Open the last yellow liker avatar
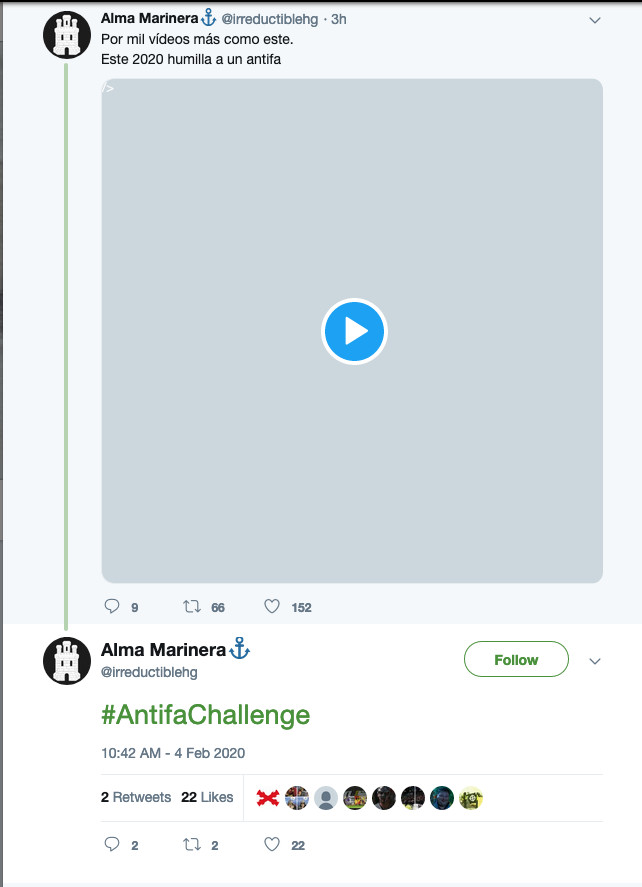This screenshot has height=887, width=642. pyautogui.click(x=471, y=798)
